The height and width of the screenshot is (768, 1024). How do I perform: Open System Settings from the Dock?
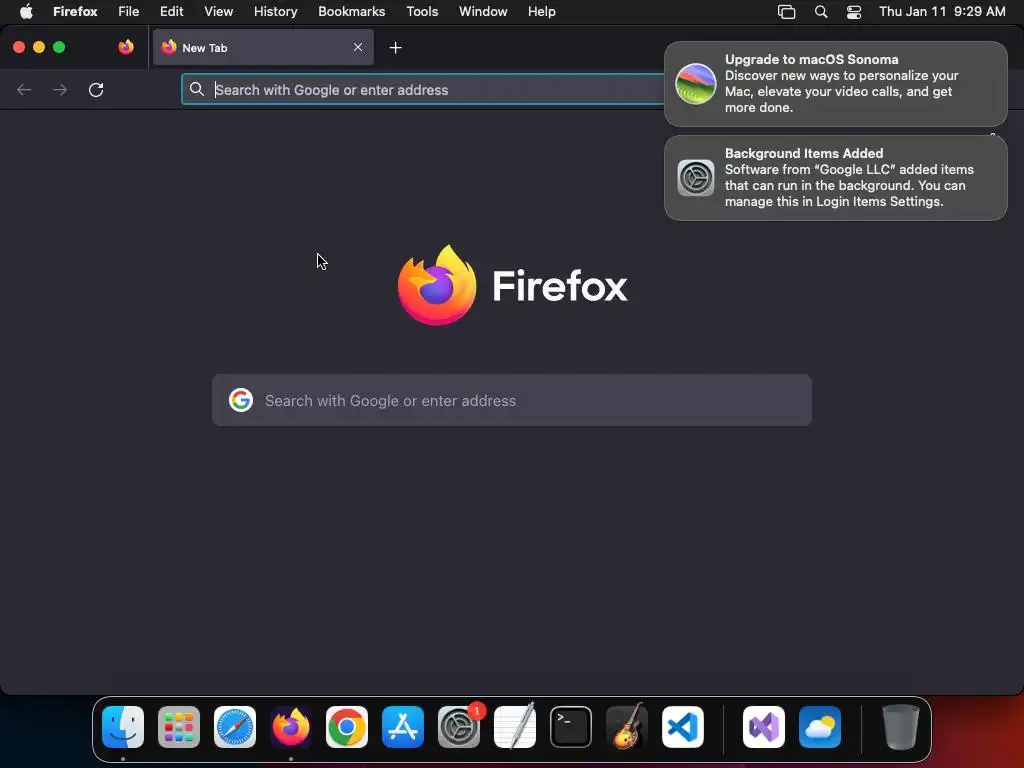click(x=459, y=727)
